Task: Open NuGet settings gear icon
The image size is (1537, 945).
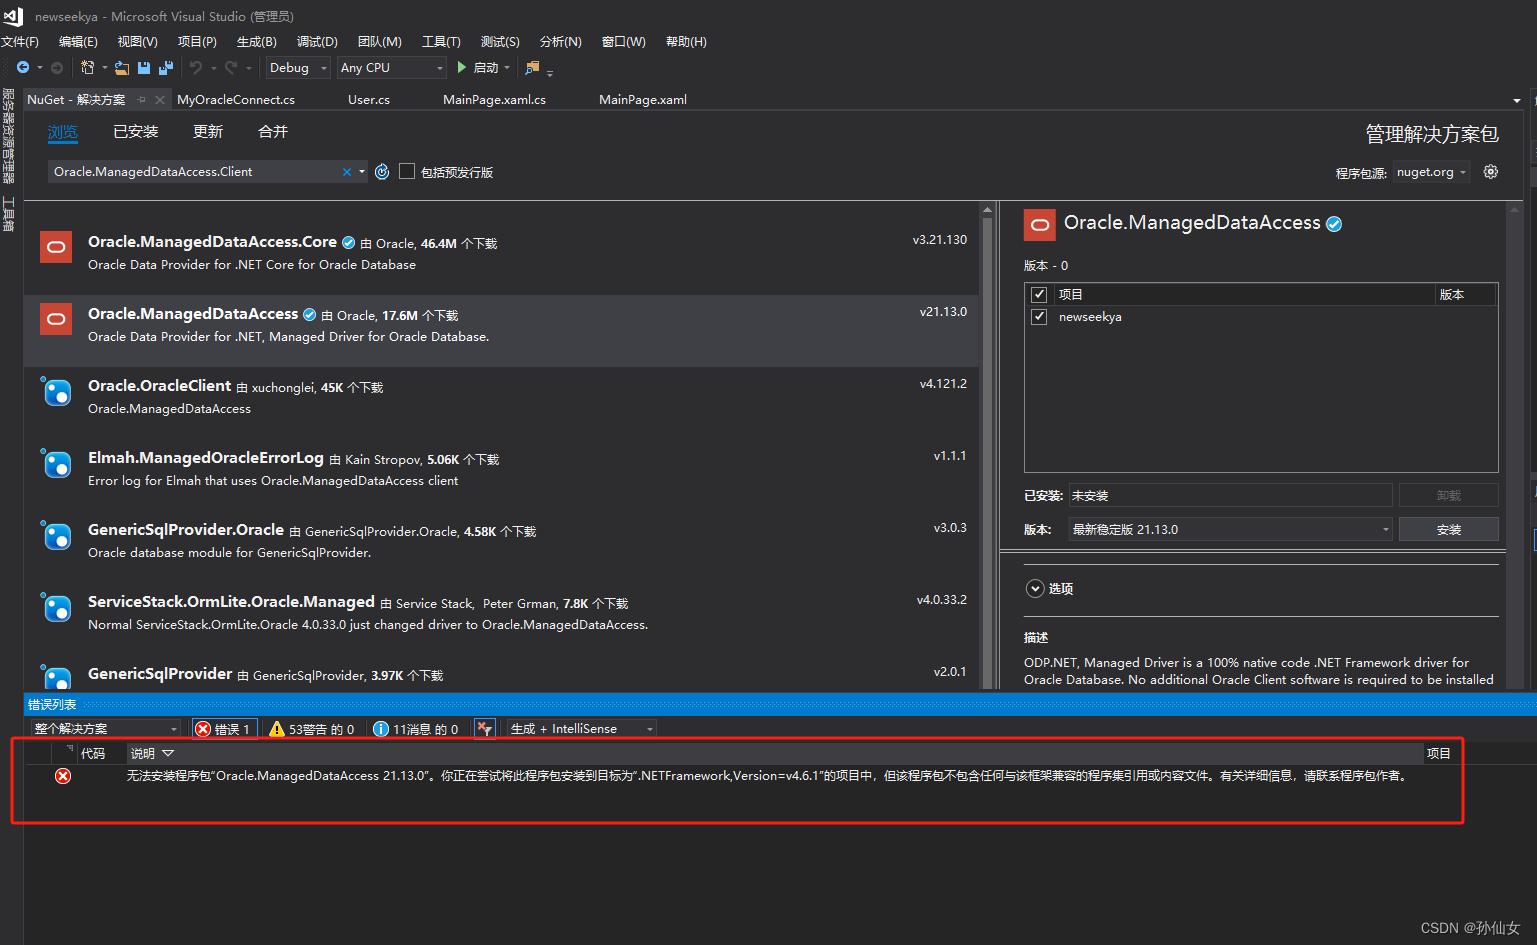Action: point(1491,172)
